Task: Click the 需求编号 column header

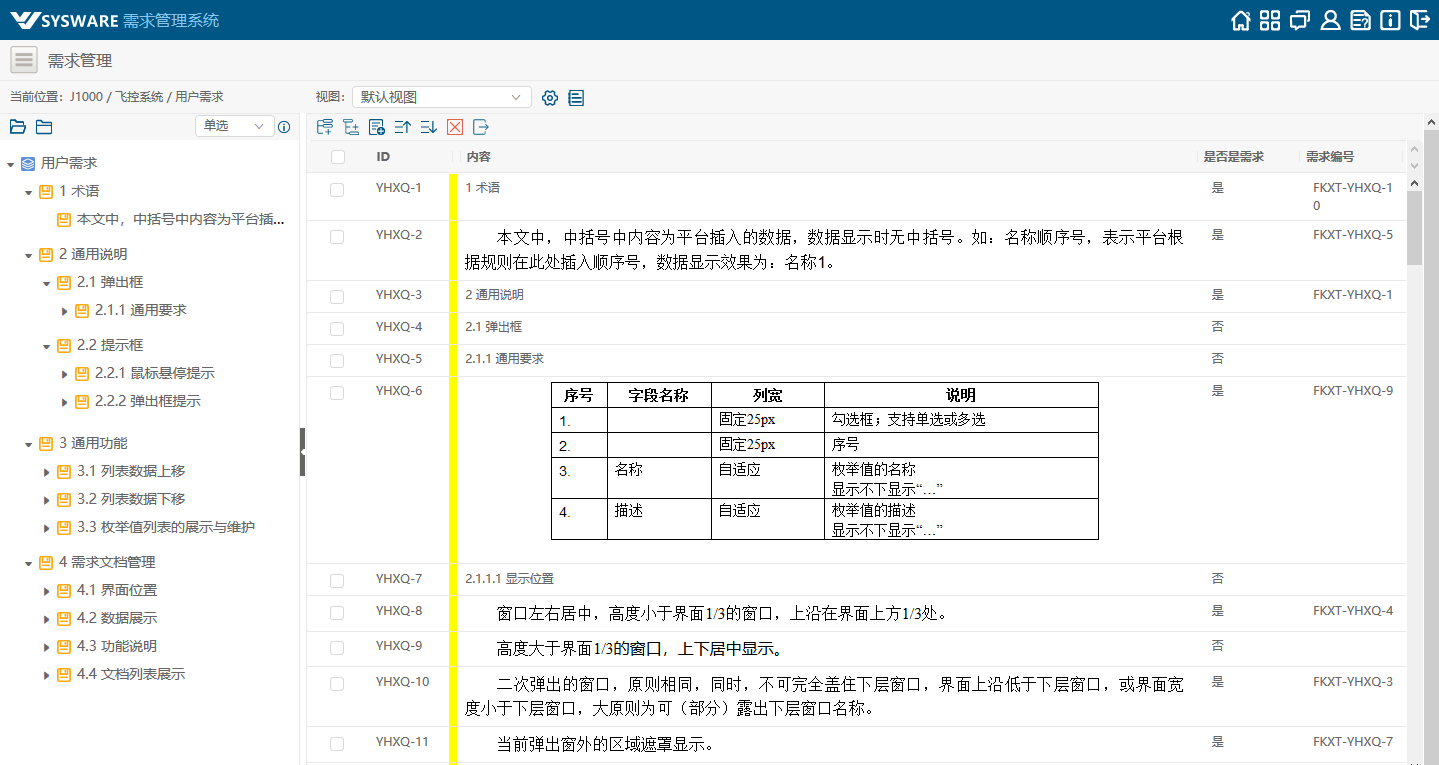Action: (x=1329, y=157)
